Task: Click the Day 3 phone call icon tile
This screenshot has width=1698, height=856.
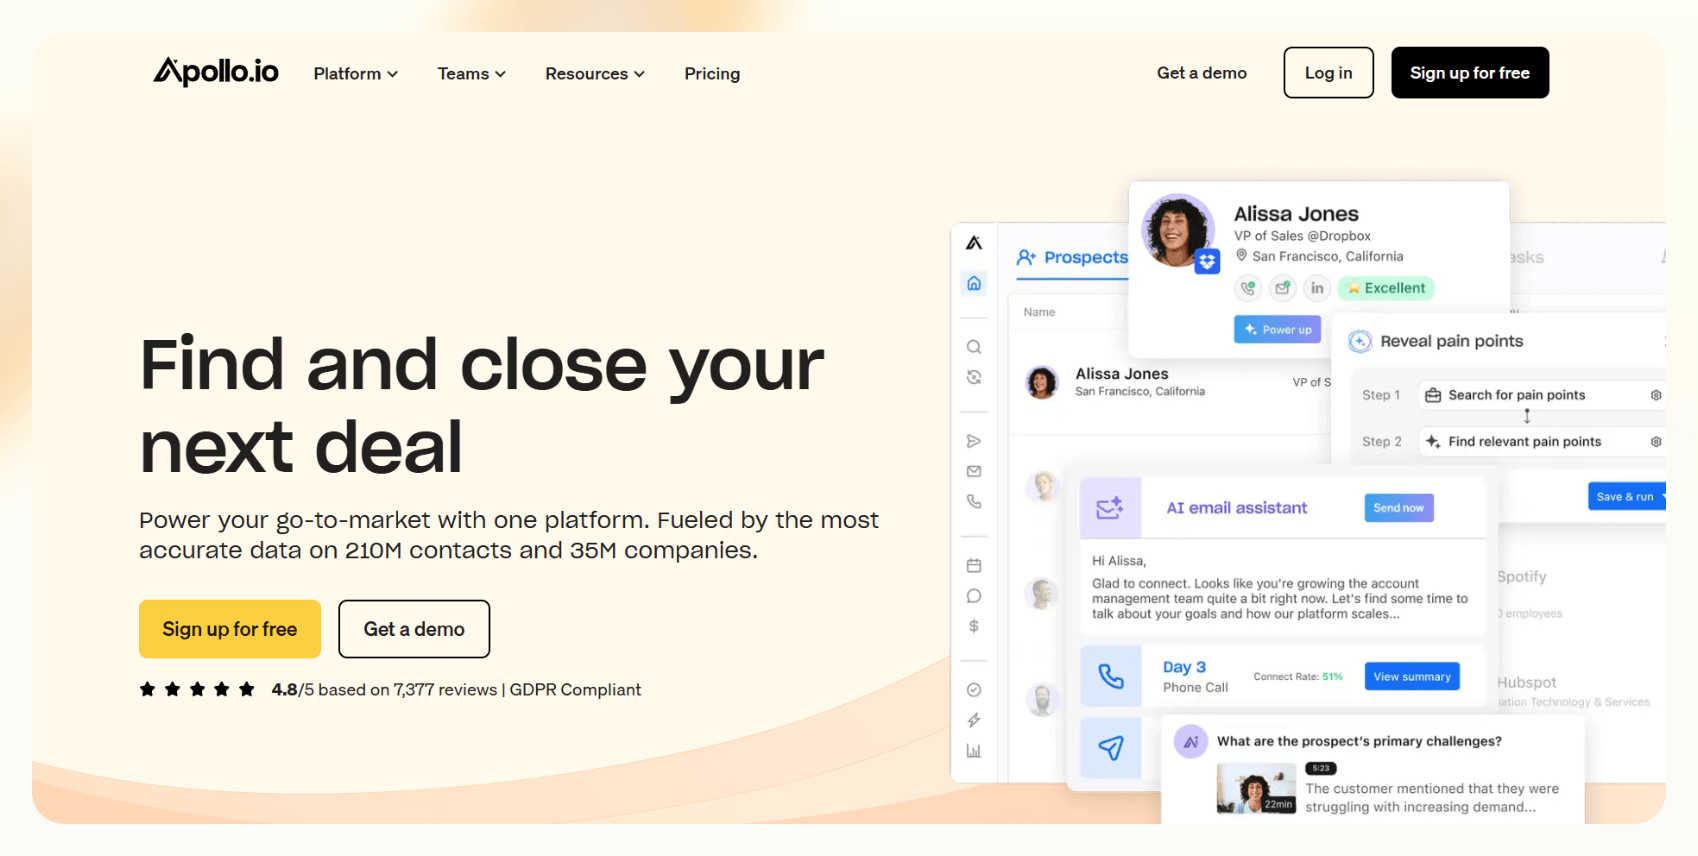Action: (x=1110, y=676)
